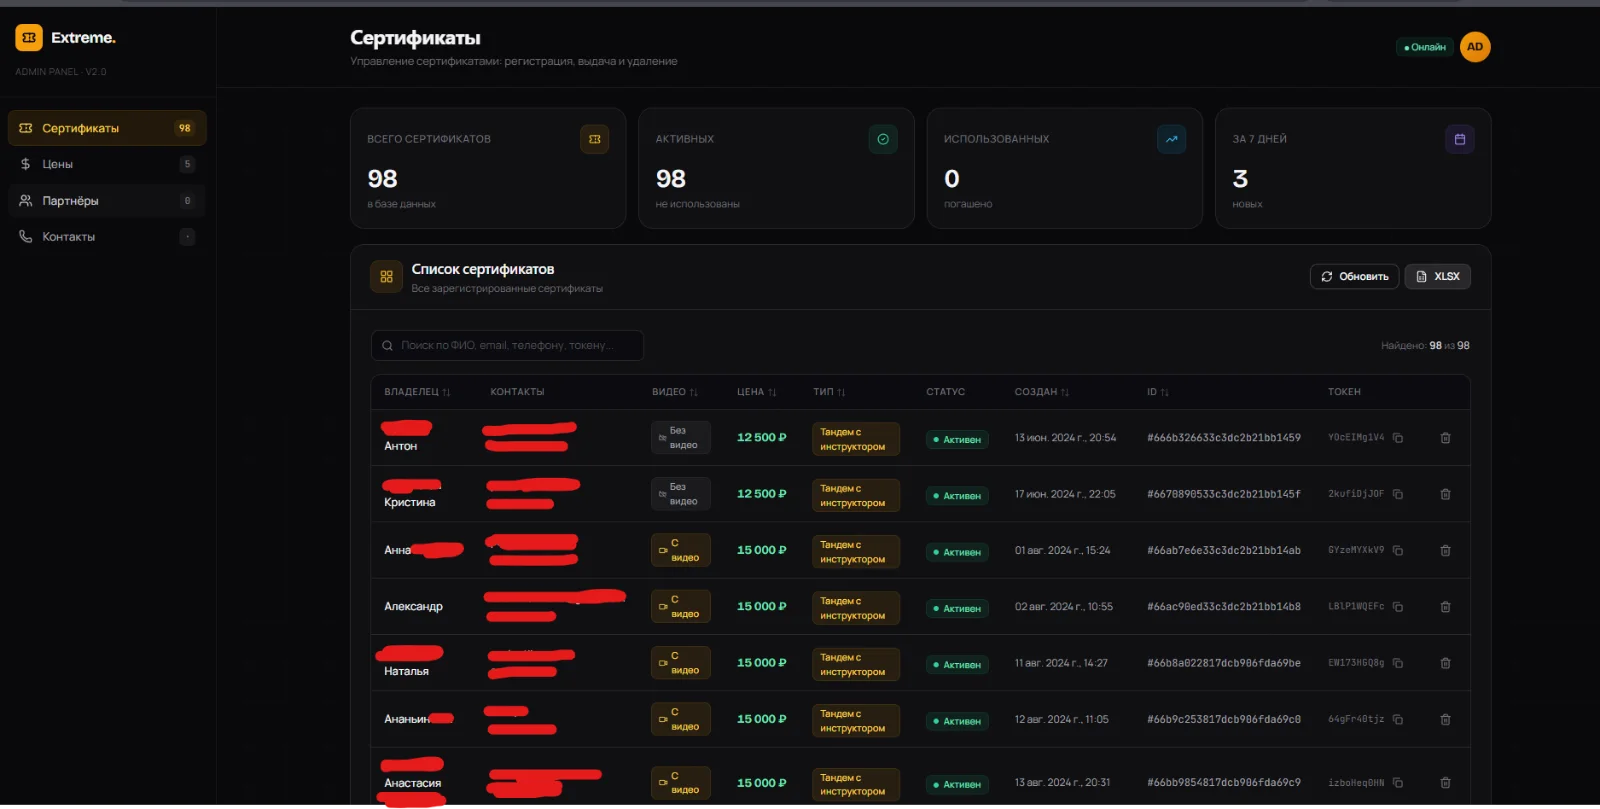Delete Кристина's certificate with the trash icon
The image size is (1600, 809).
click(x=1445, y=494)
